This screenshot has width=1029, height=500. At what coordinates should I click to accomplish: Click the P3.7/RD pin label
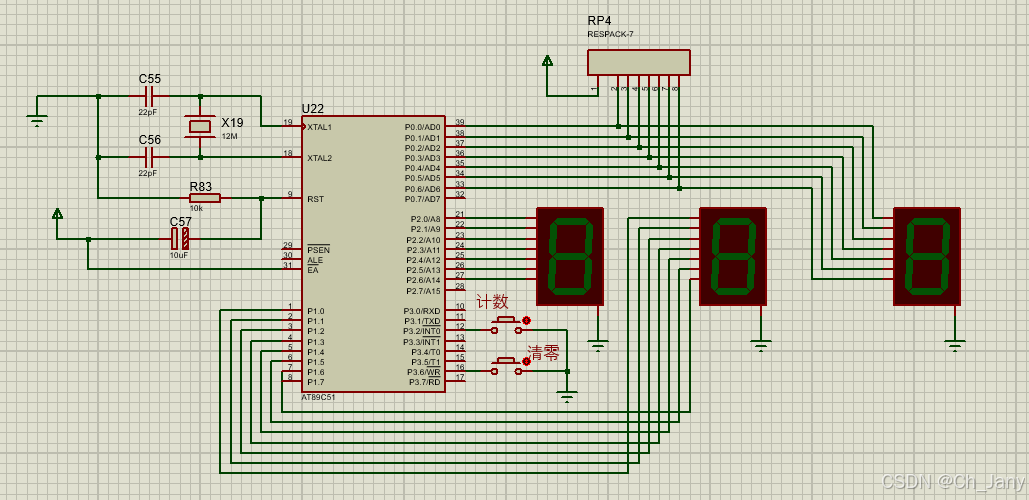[x=425, y=382]
